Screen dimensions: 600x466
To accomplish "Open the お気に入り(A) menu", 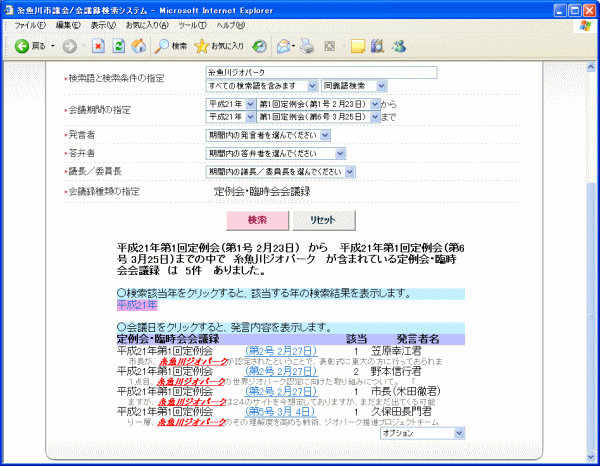I will pos(147,25).
